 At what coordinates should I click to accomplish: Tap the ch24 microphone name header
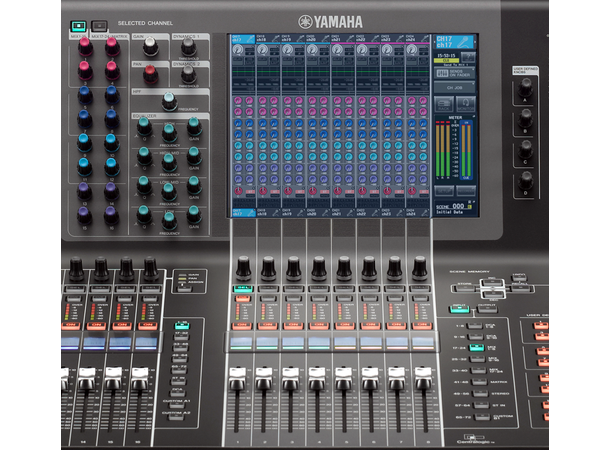pos(417,38)
